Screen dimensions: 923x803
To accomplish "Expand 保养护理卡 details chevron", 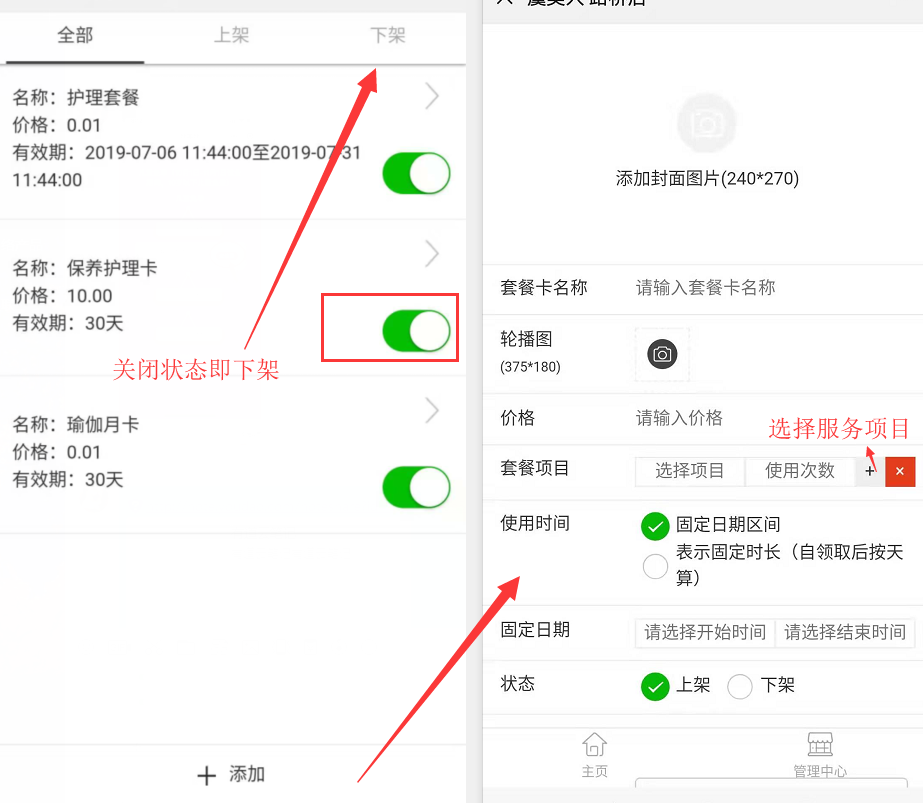I will 432,254.
